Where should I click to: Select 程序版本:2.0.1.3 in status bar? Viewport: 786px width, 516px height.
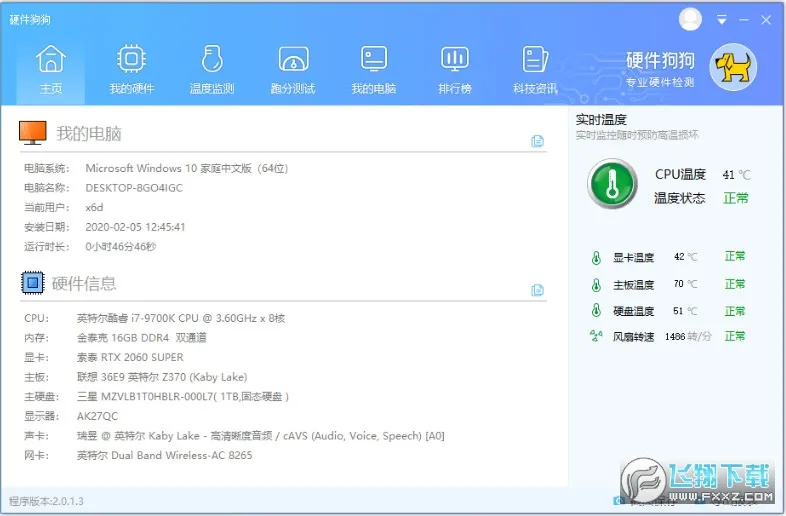[46, 501]
